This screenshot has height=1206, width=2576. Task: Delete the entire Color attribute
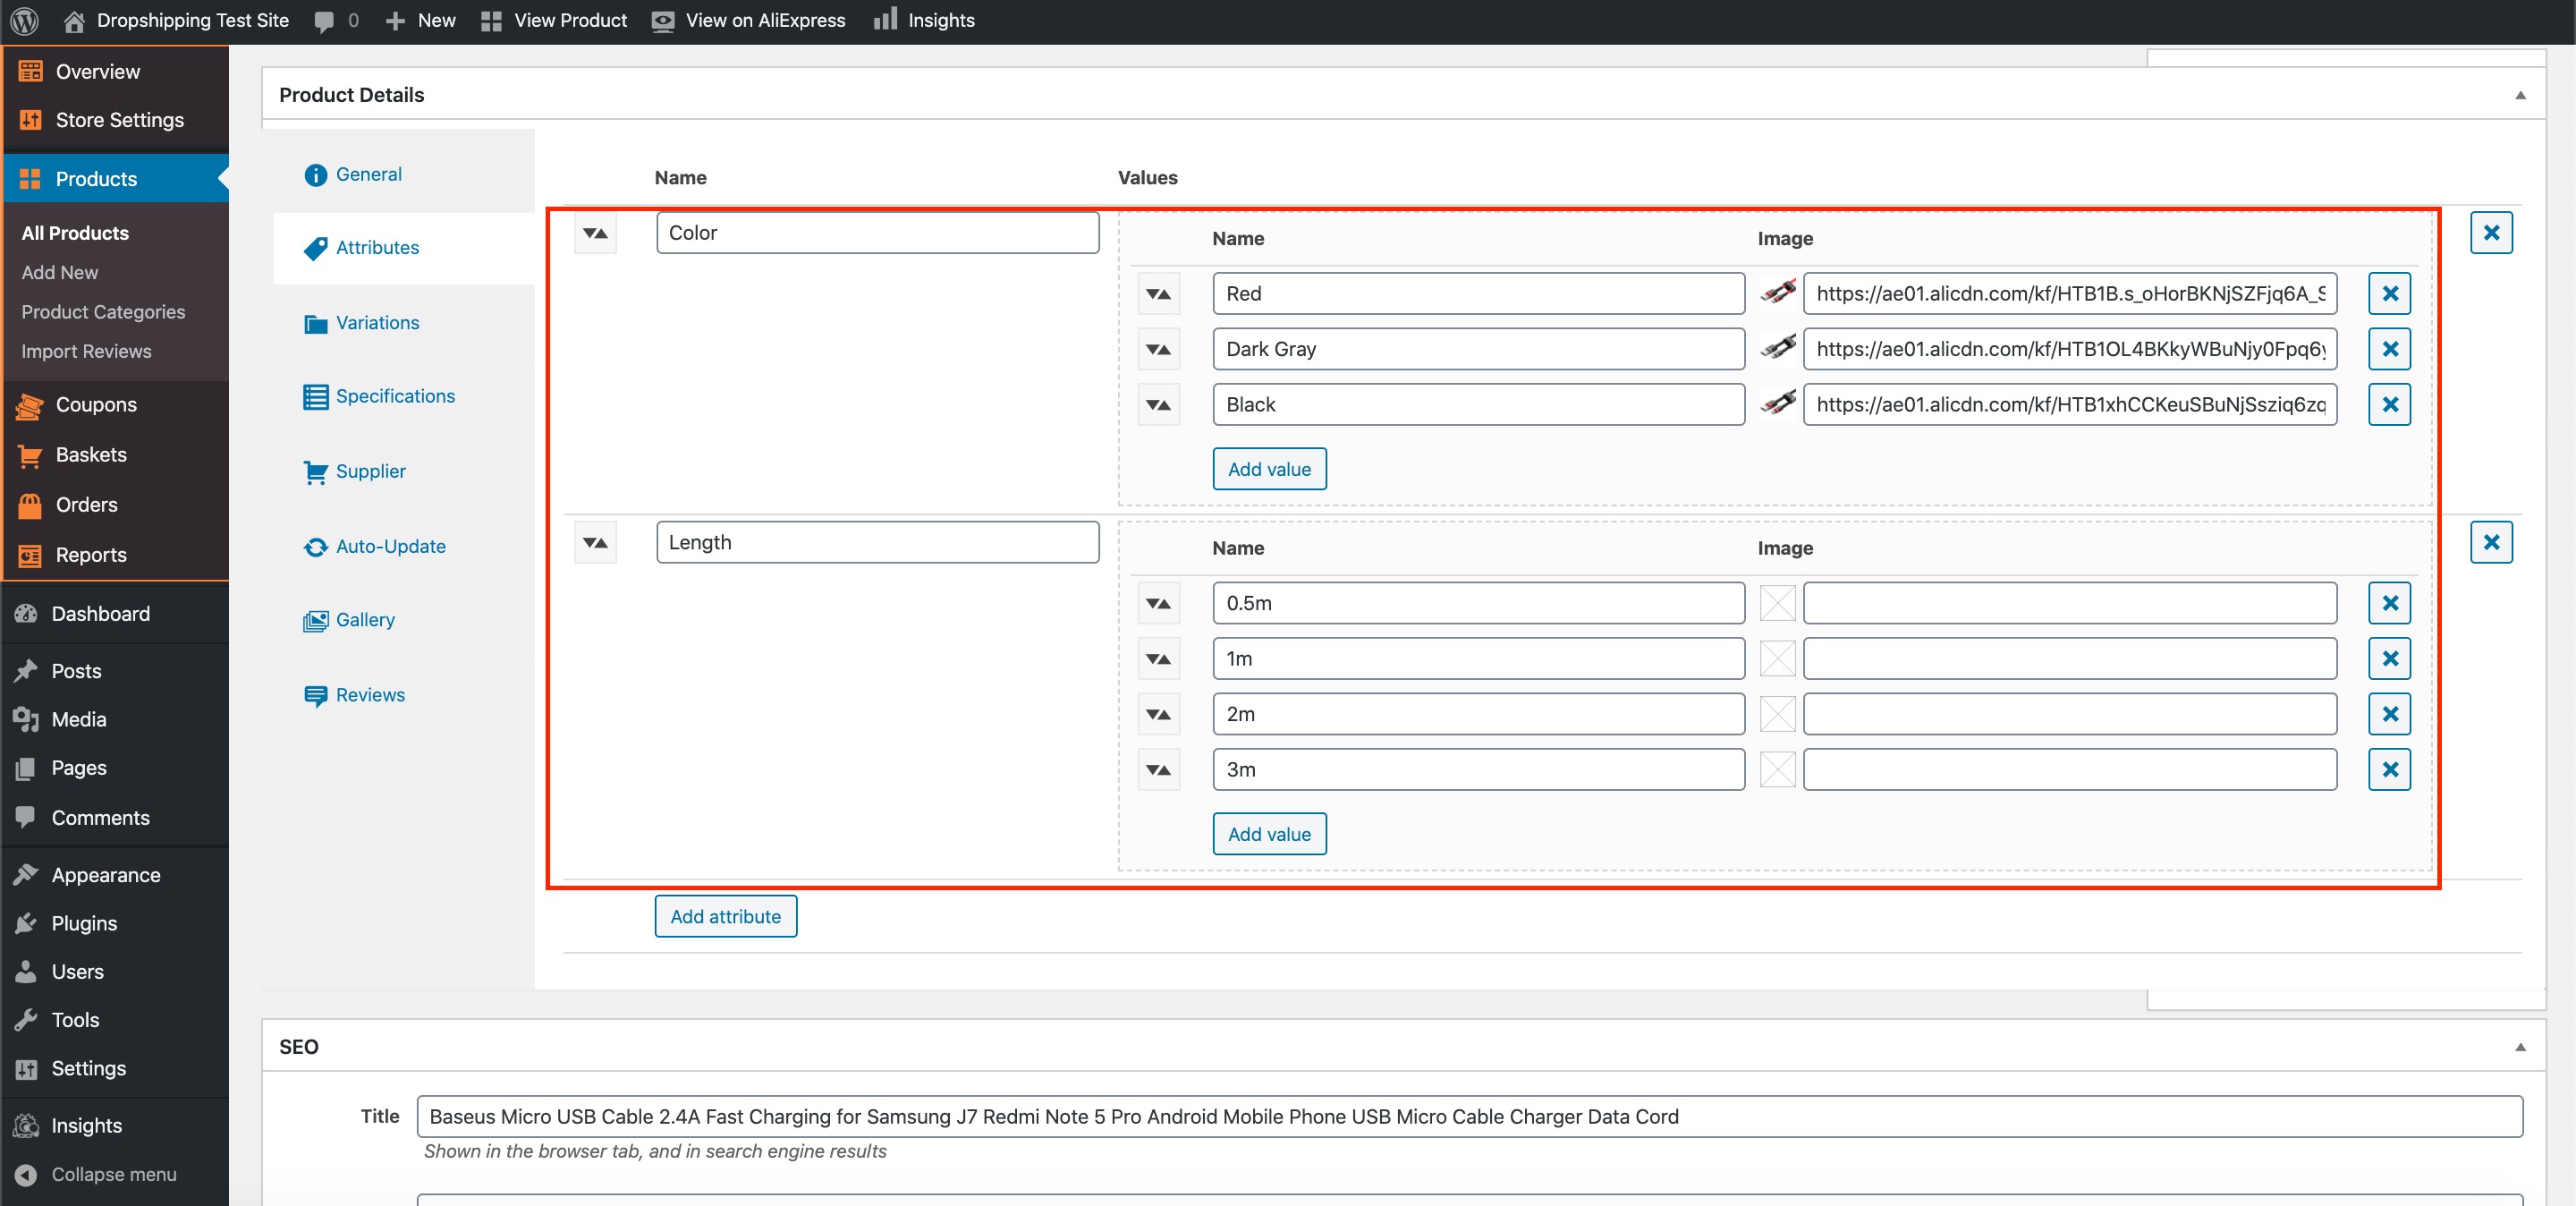click(2490, 233)
